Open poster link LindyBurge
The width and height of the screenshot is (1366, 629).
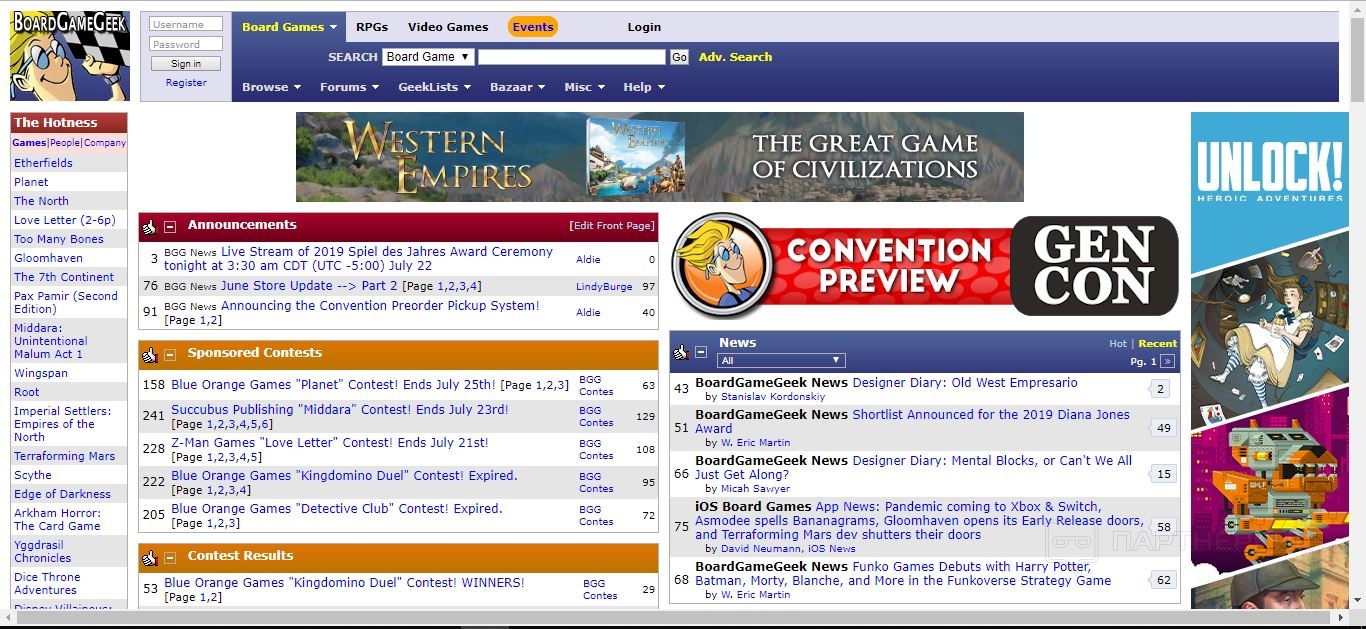click(x=604, y=287)
